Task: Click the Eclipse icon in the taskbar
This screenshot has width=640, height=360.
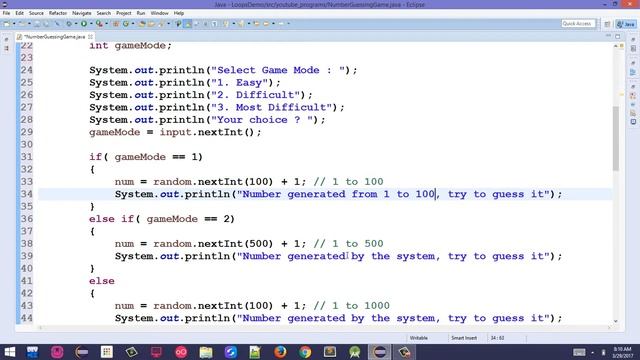Action: 380,352
